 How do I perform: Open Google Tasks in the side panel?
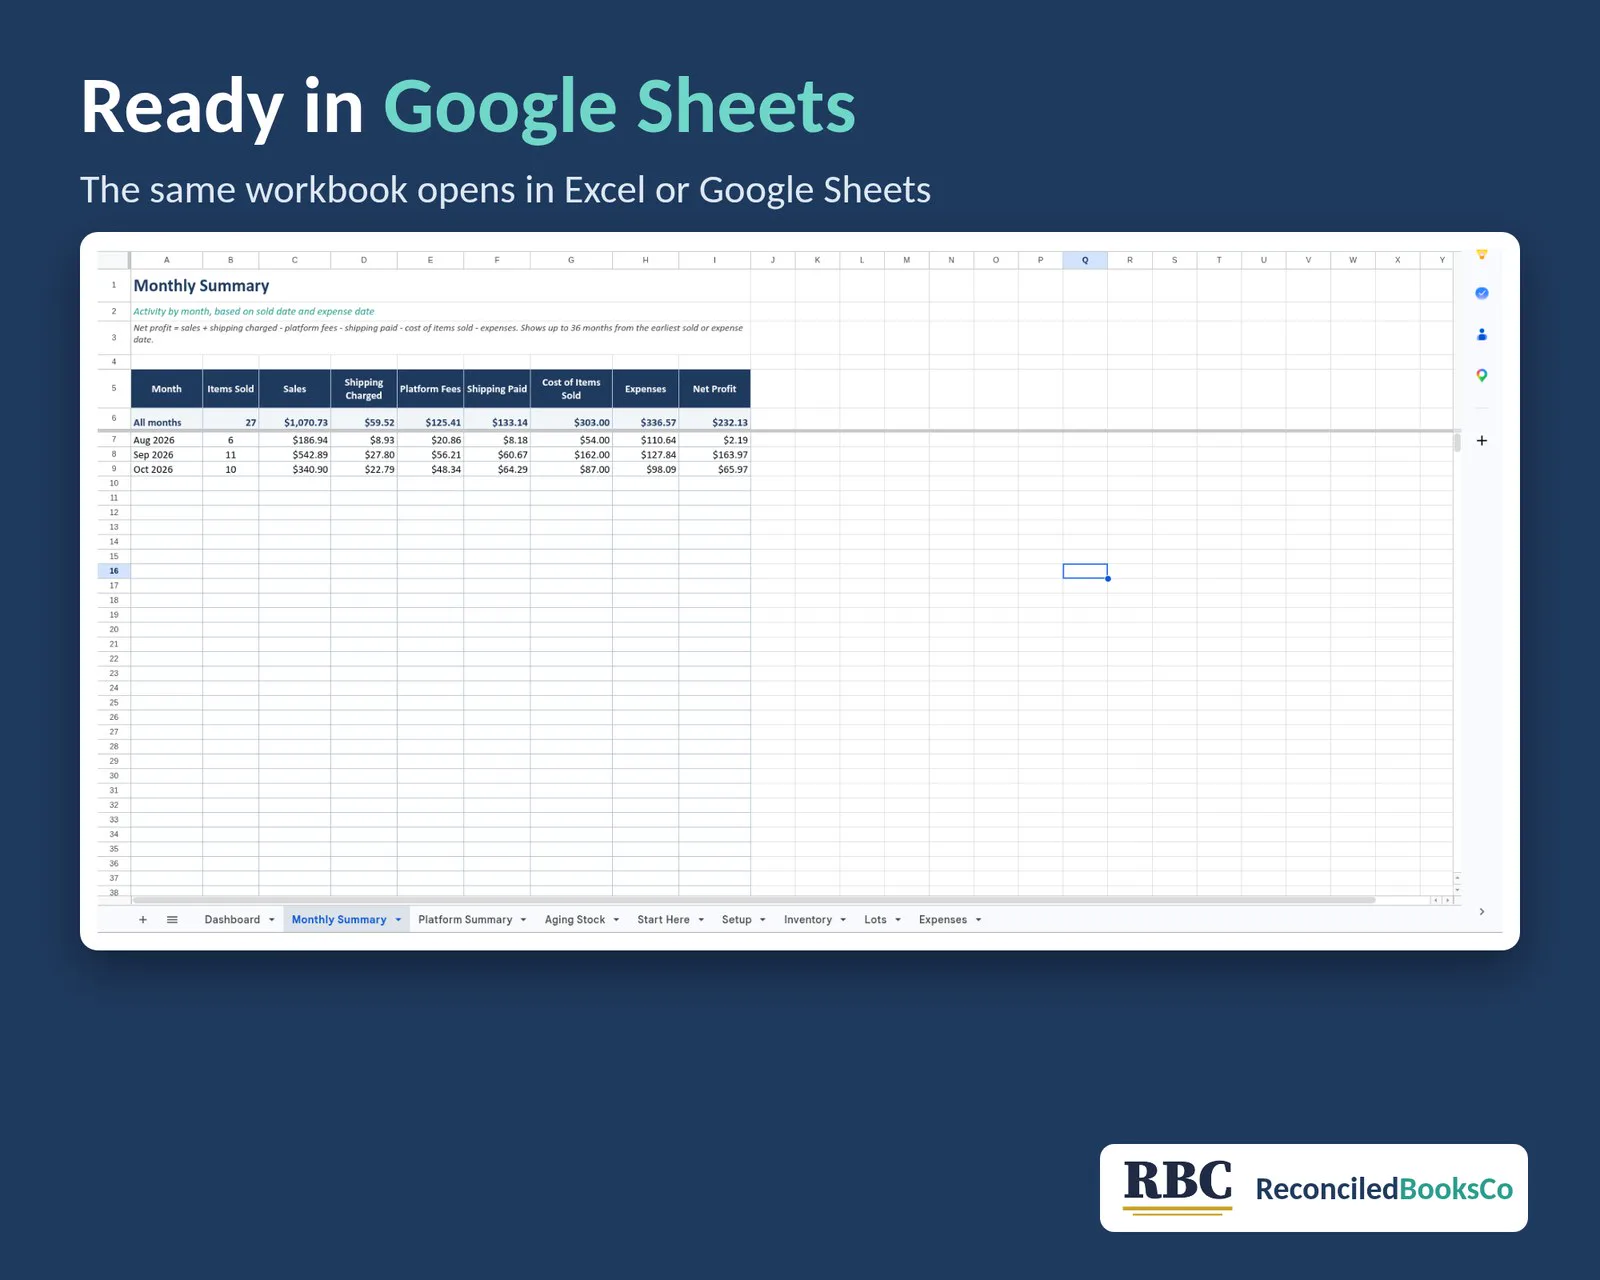tap(1482, 293)
